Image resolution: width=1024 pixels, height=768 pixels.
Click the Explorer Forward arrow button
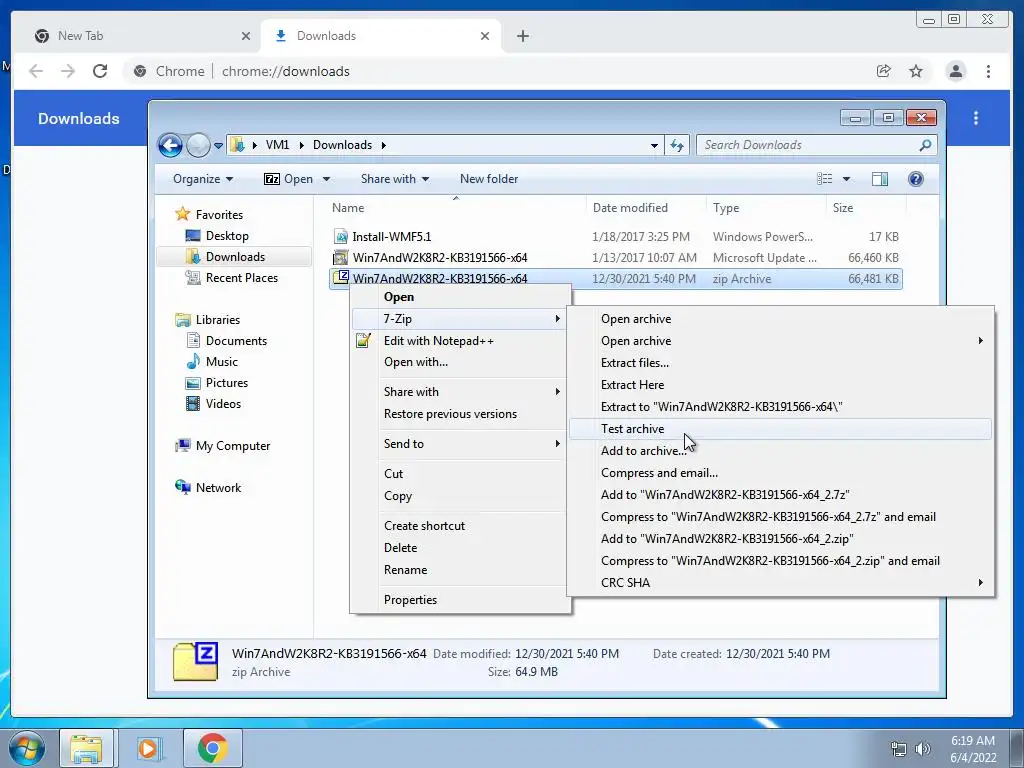pos(198,145)
